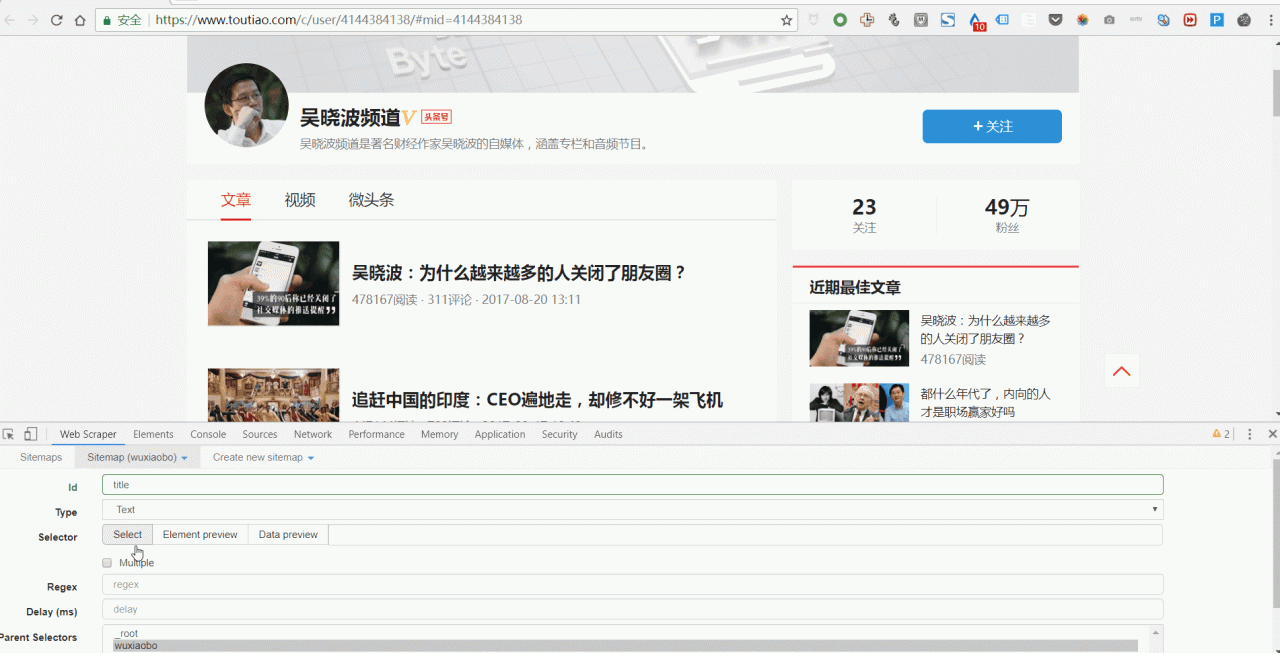1280x653 pixels.
Task: Open the Type dropdown showing Text
Action: pos(632,510)
